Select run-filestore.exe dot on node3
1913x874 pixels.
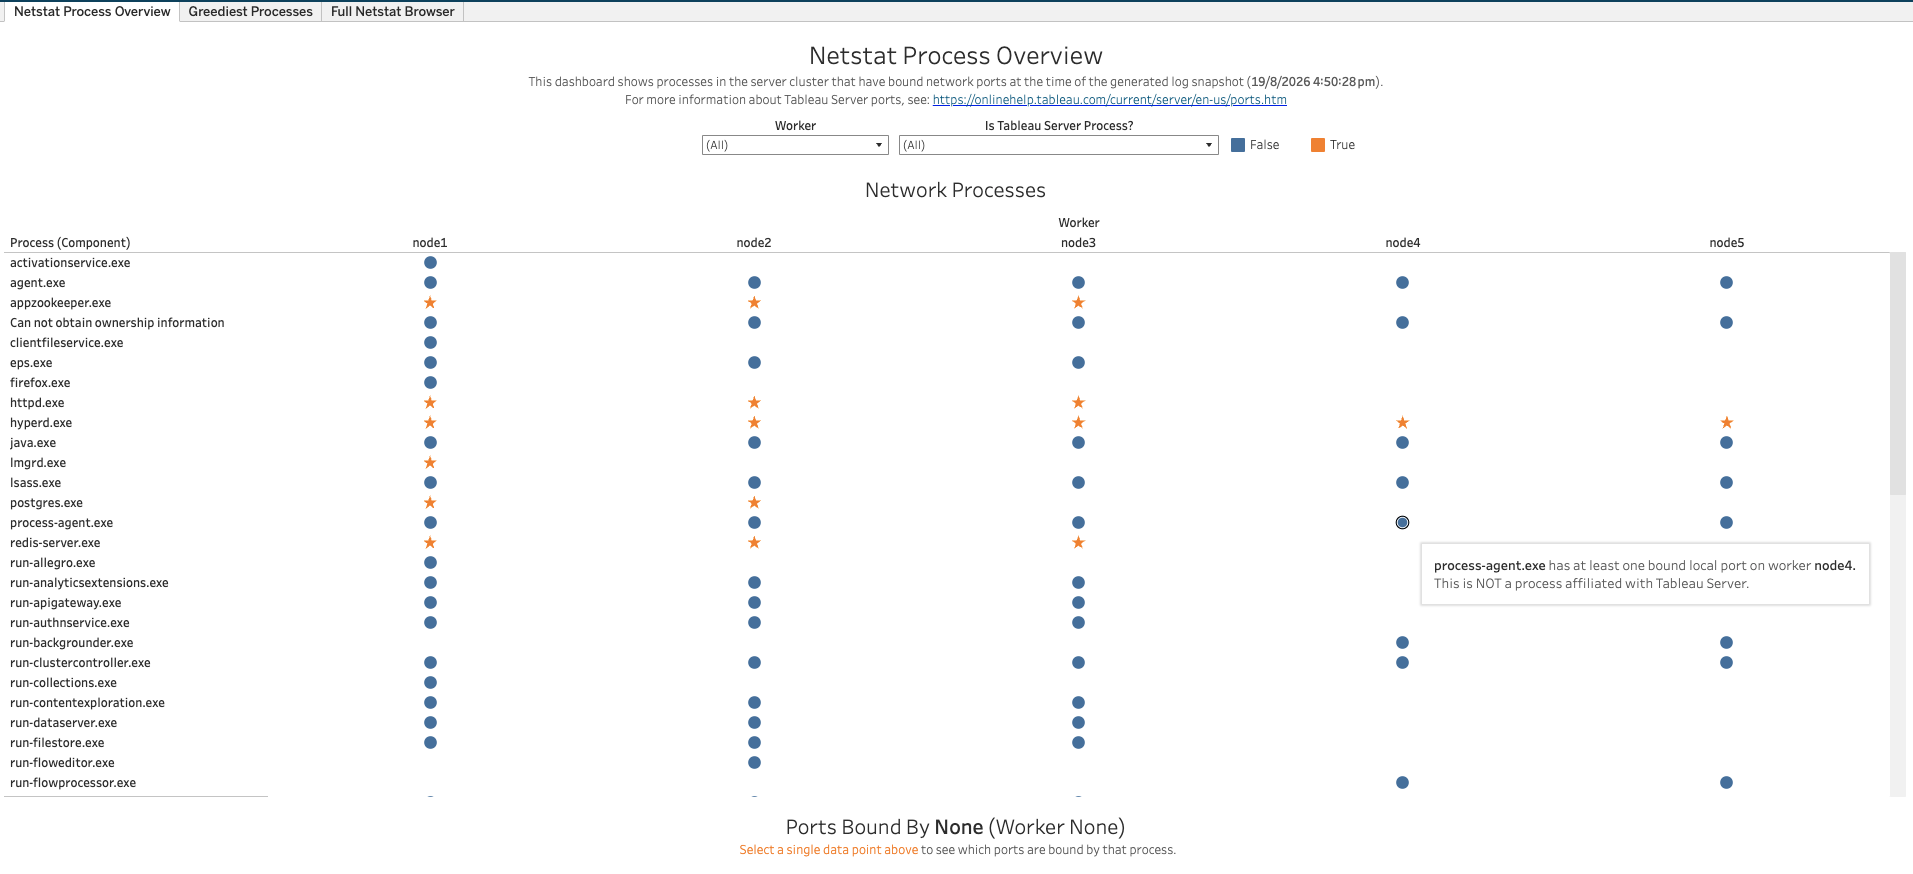click(1078, 743)
